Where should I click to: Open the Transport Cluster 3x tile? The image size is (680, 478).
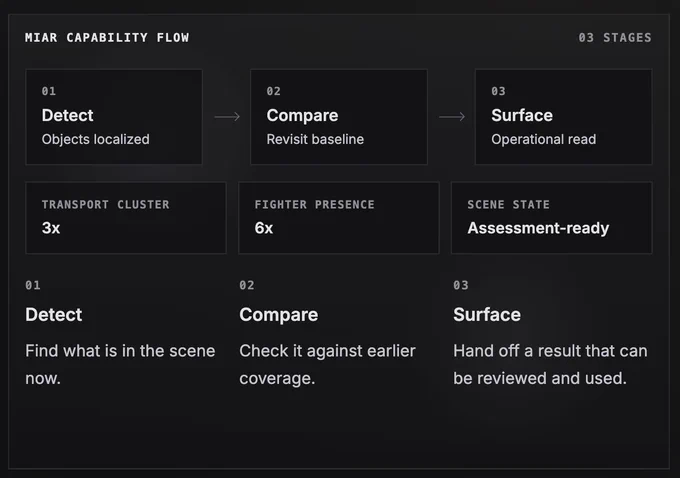(x=126, y=218)
